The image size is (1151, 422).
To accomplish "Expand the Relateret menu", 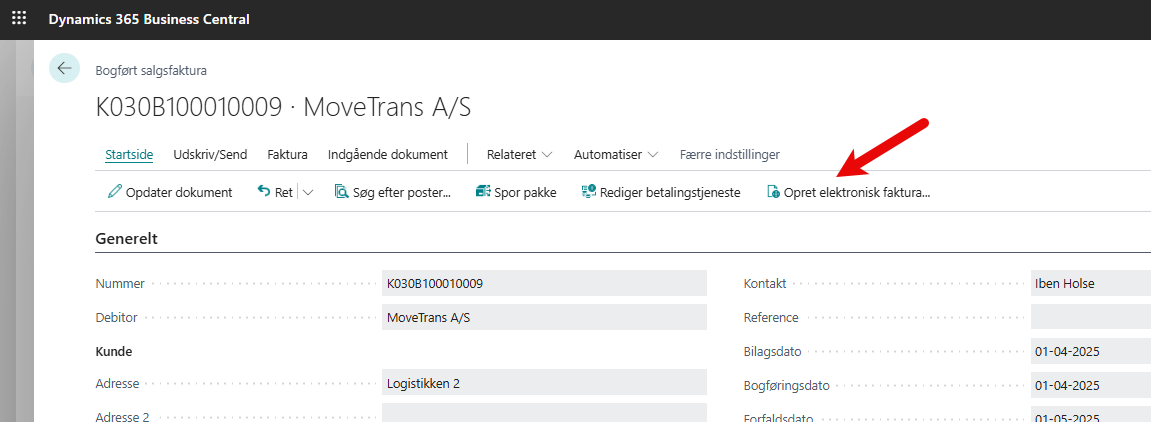I will [x=519, y=155].
